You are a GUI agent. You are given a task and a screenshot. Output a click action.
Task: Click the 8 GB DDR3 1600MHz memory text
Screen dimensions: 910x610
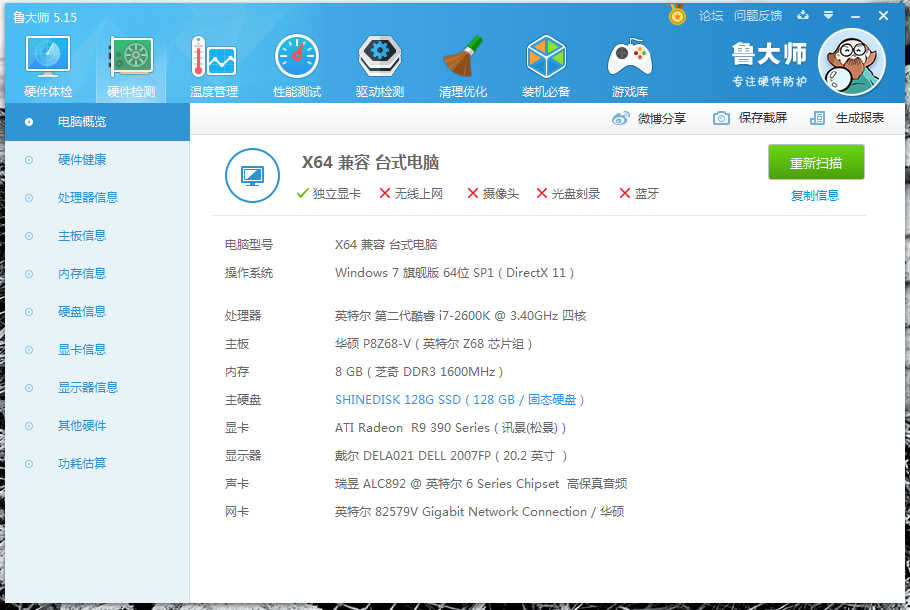[x=419, y=372]
